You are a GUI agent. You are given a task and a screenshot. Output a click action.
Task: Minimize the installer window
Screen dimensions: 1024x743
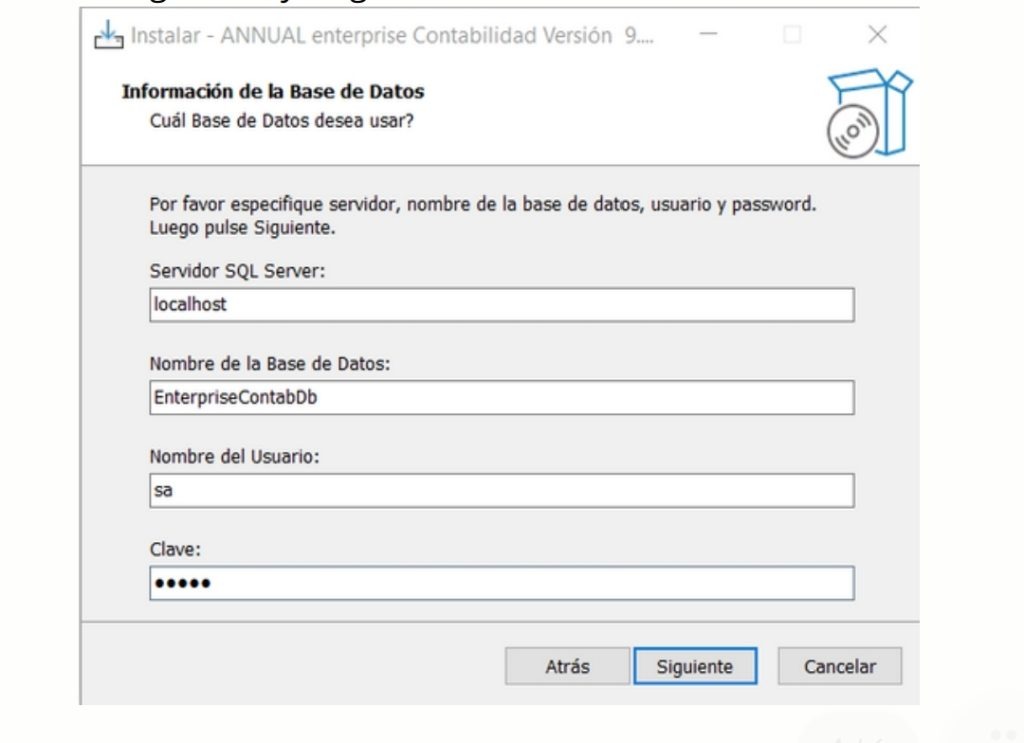[x=708, y=36]
